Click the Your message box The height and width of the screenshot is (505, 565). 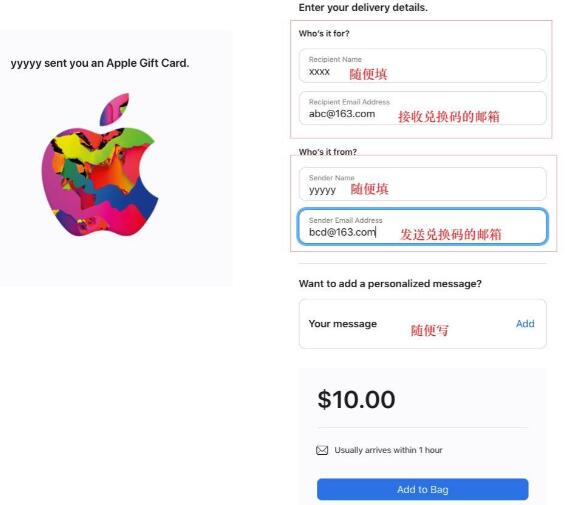(422, 324)
